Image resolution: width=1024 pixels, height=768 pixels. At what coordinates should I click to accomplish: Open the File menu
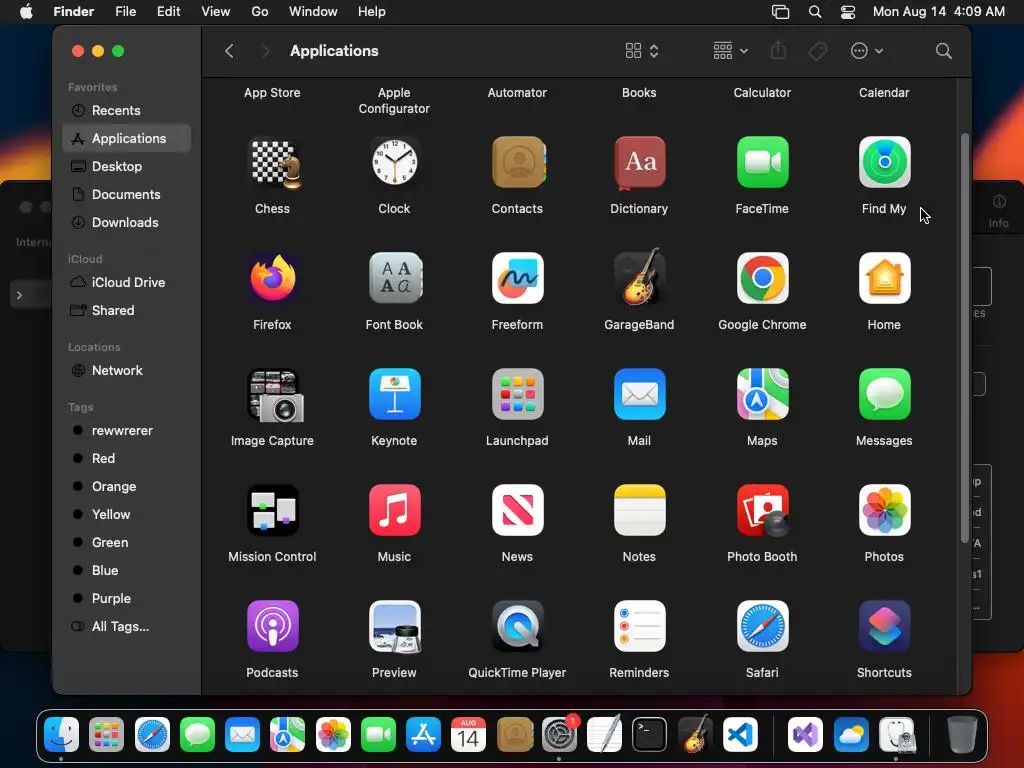click(x=125, y=12)
